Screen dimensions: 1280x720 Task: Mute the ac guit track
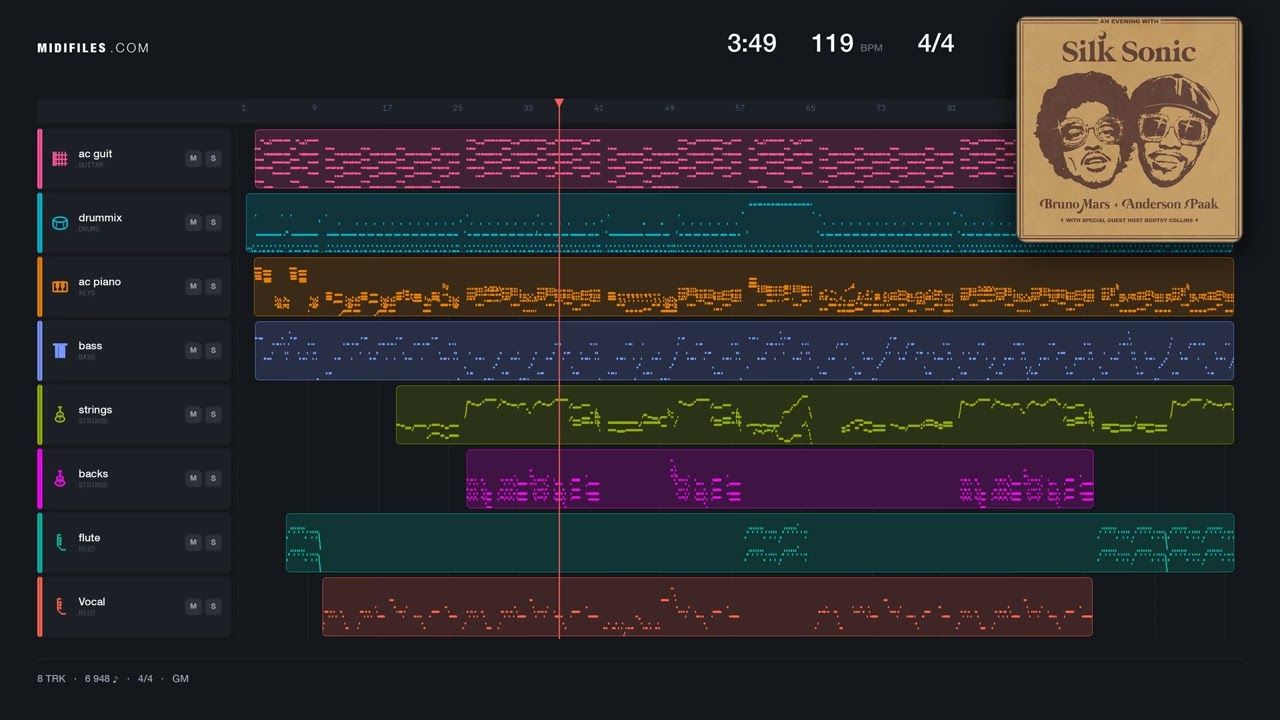[x=193, y=158]
